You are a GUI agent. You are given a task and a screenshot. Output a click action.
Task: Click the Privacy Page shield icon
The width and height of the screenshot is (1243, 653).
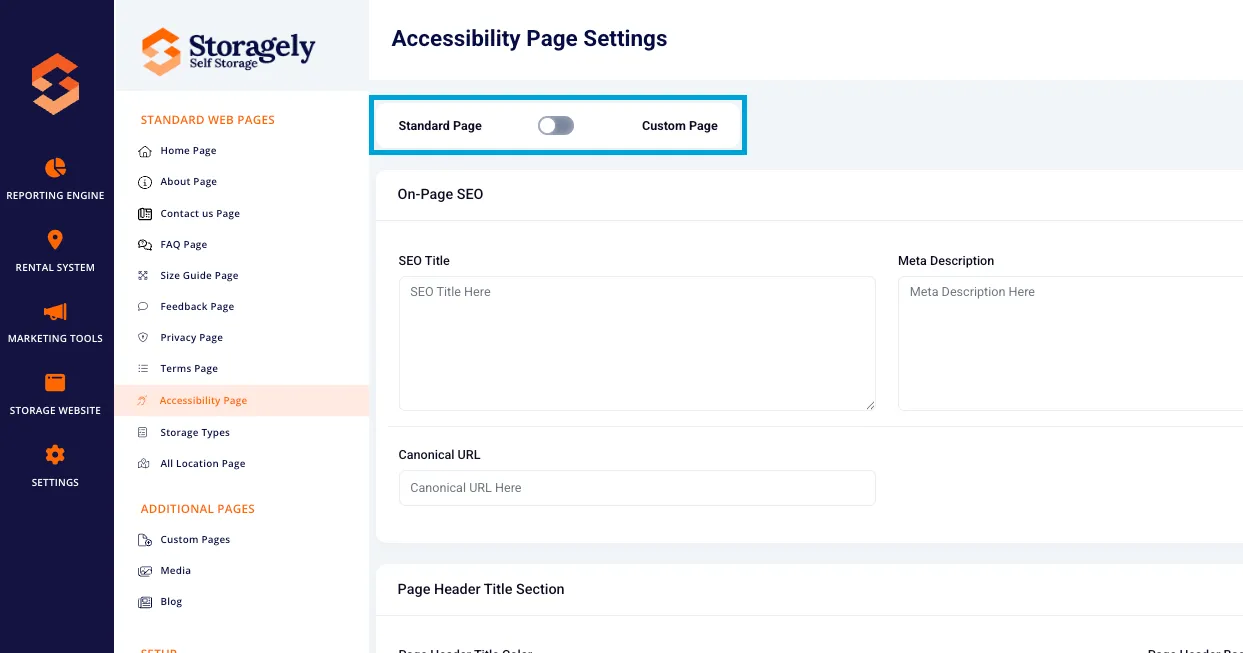click(143, 338)
